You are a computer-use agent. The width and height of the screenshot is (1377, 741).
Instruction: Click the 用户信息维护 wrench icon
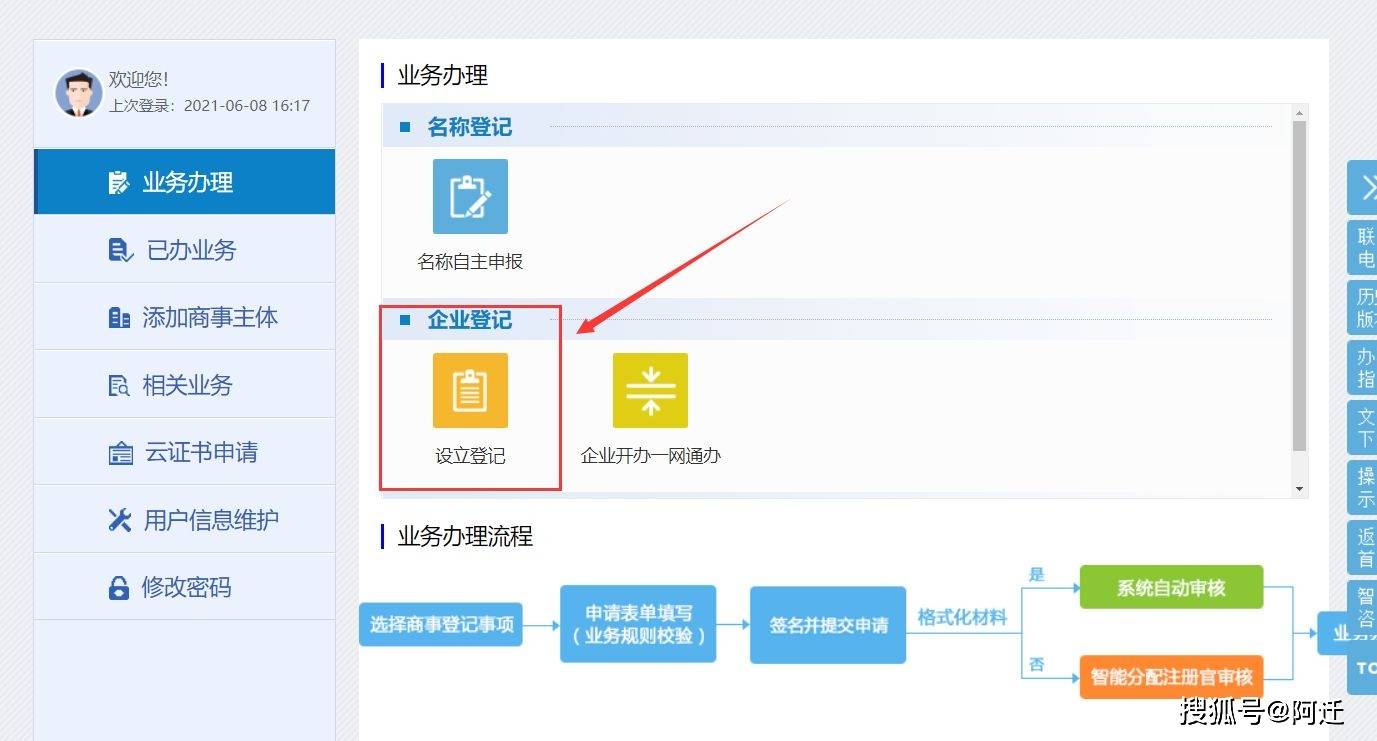(119, 519)
